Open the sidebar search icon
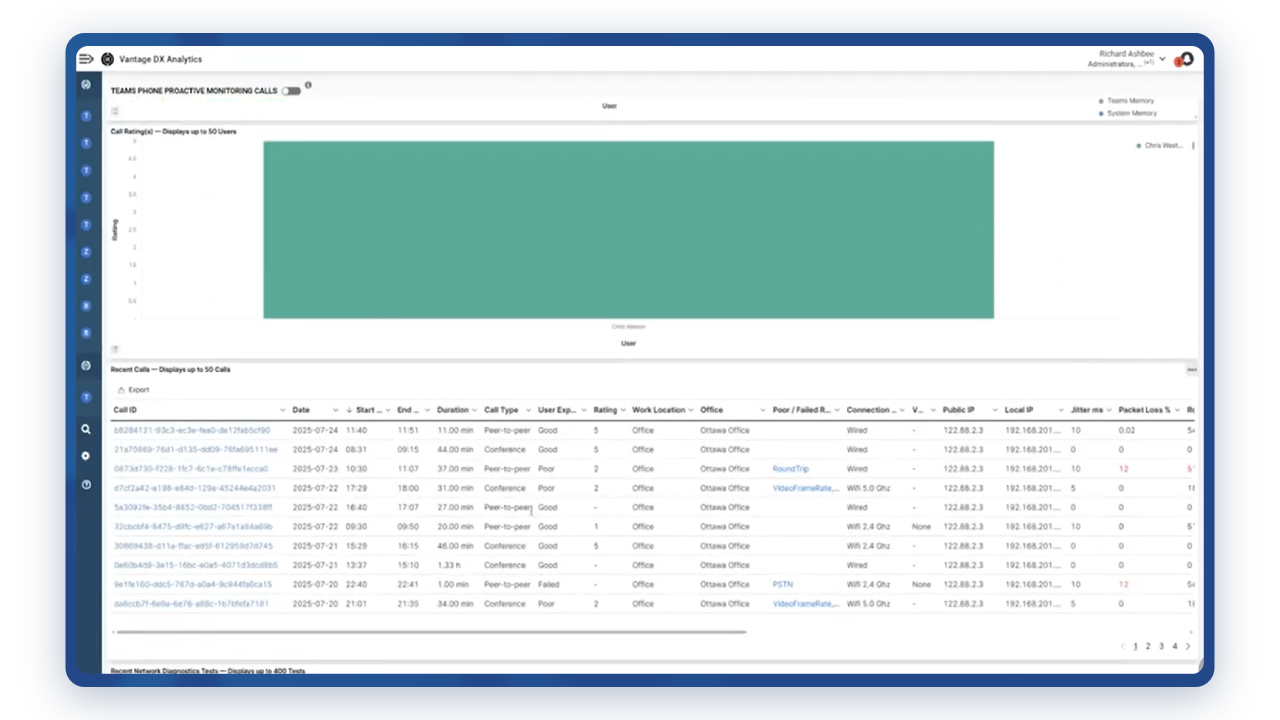Image resolution: width=1280 pixels, height=720 pixels. pyautogui.click(x=86, y=429)
